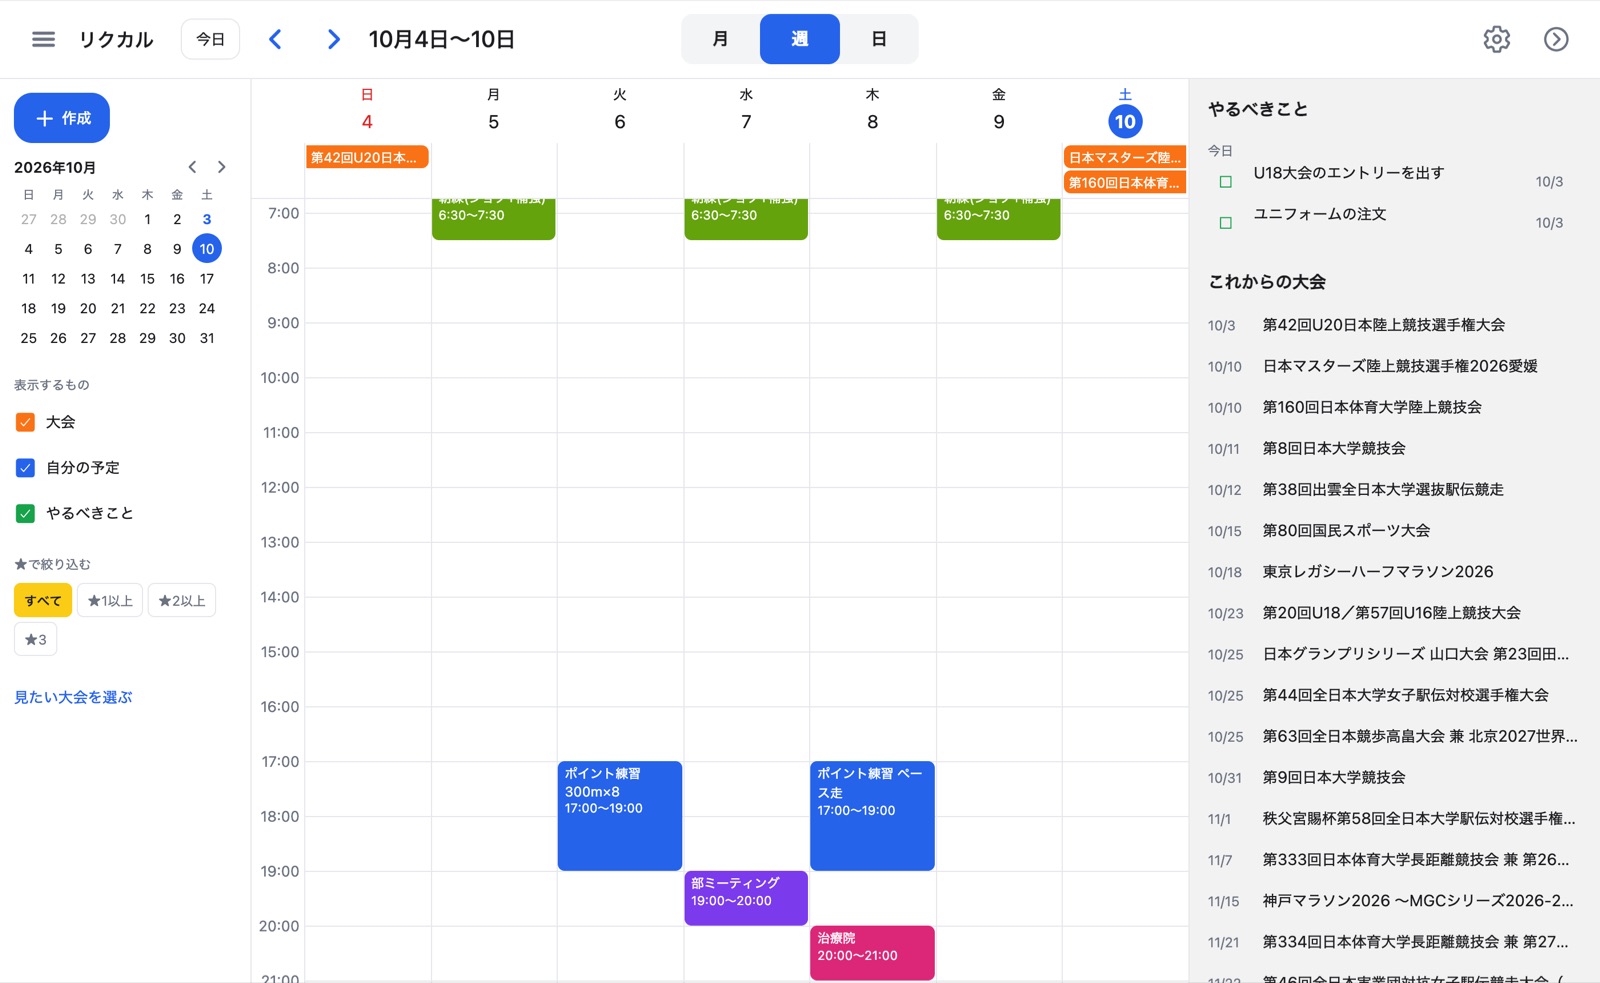The height and width of the screenshot is (983, 1600).
Task: Open 見たい大会を選ぶ link
Action: click(x=73, y=697)
